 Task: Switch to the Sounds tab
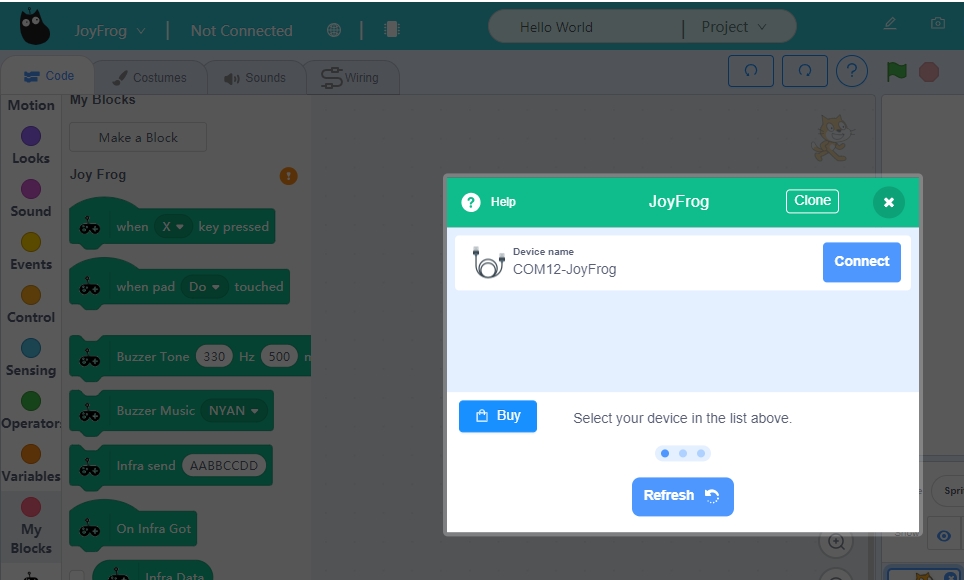pos(254,78)
